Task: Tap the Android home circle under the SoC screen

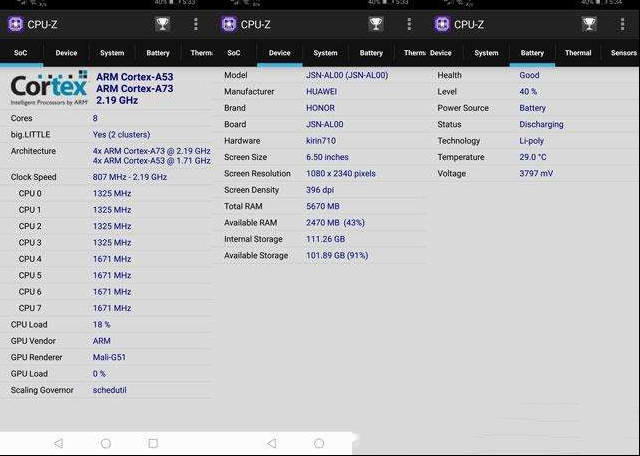Action: click(x=106, y=443)
